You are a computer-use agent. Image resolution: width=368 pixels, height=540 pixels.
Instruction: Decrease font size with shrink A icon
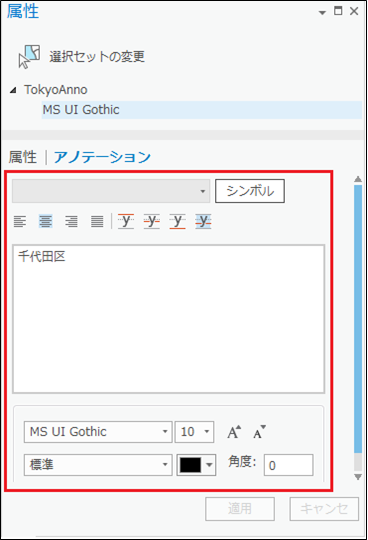click(x=259, y=432)
